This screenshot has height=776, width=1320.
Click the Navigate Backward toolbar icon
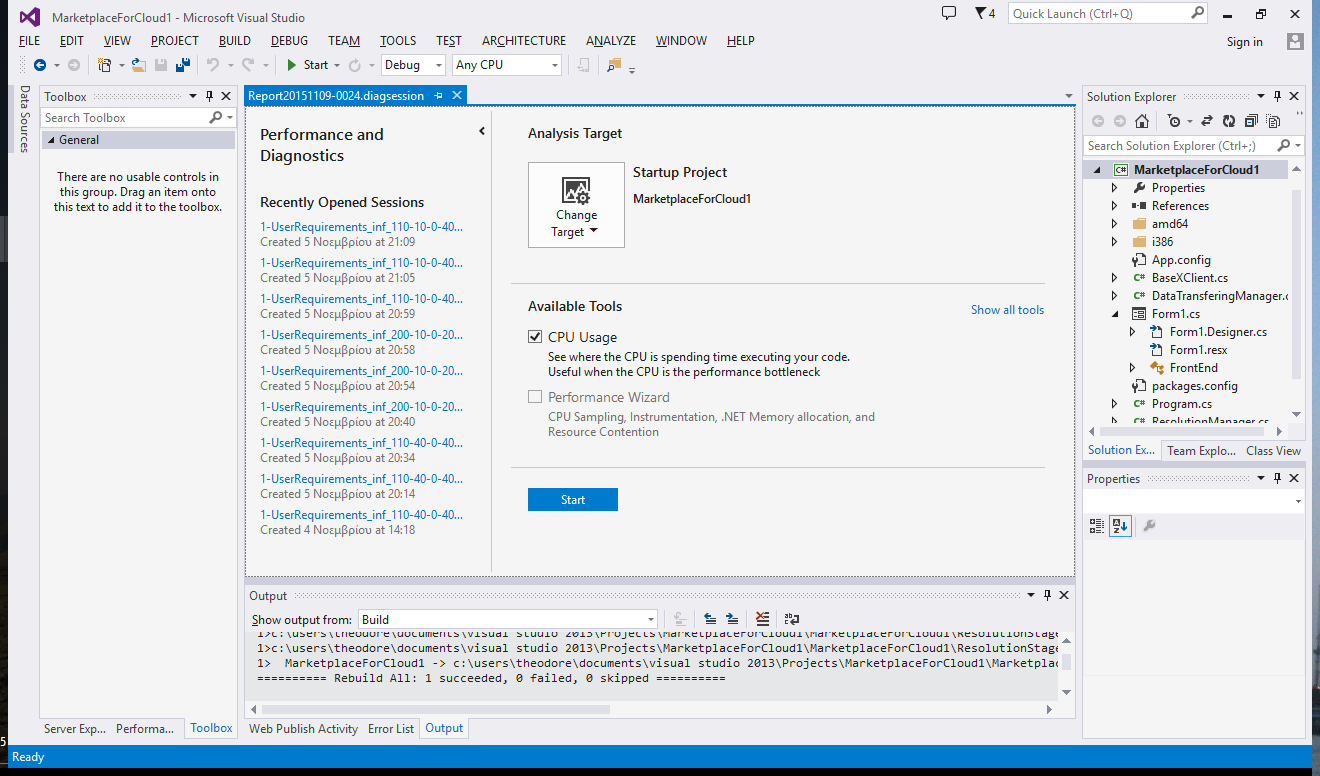40,65
